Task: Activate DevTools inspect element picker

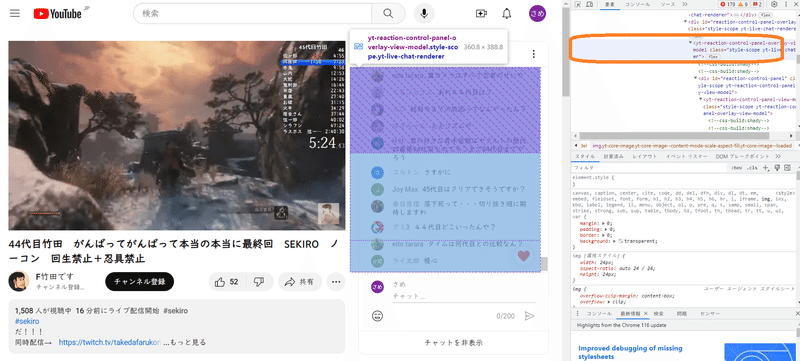Action: [577, 4]
